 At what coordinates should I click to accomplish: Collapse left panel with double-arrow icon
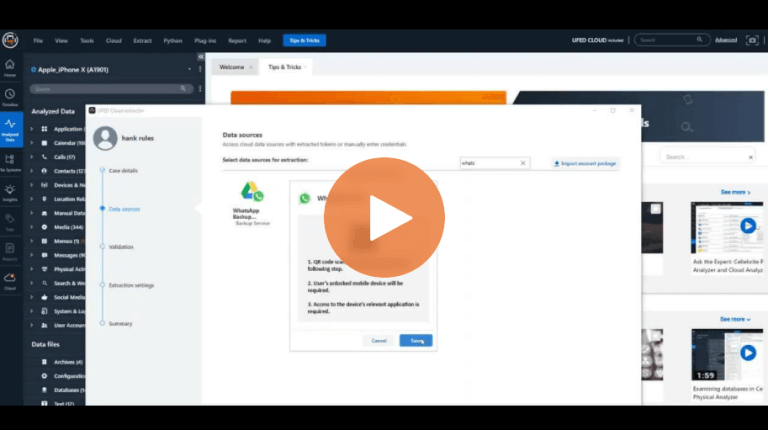[x=201, y=57]
